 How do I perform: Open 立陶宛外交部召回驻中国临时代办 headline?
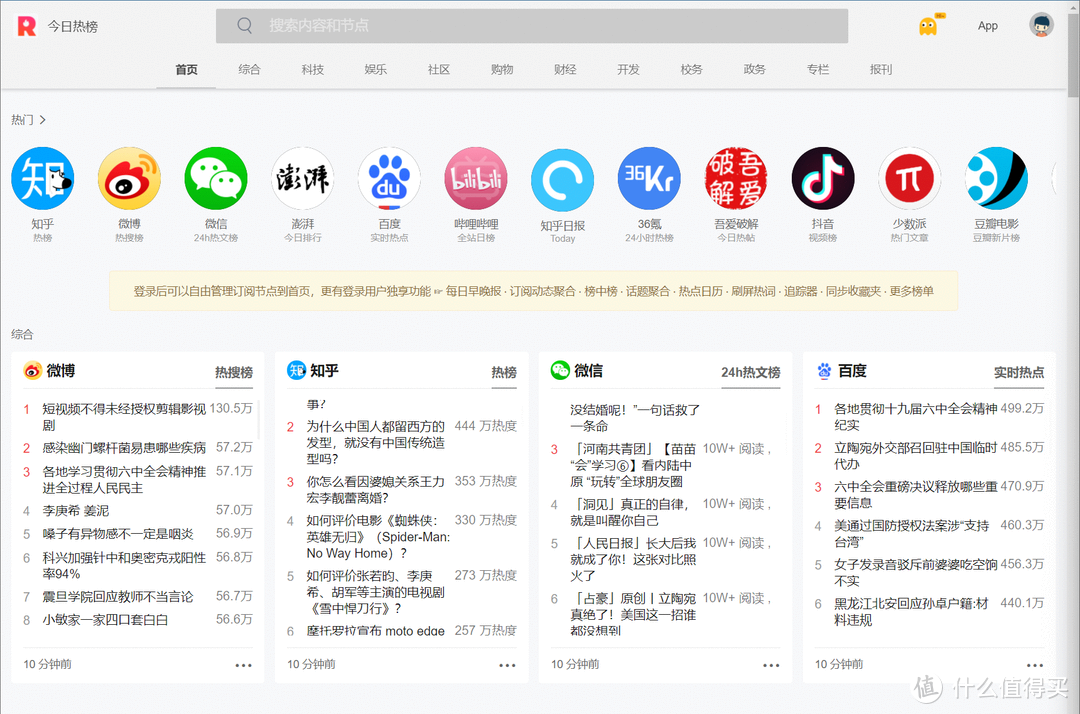tap(915, 456)
